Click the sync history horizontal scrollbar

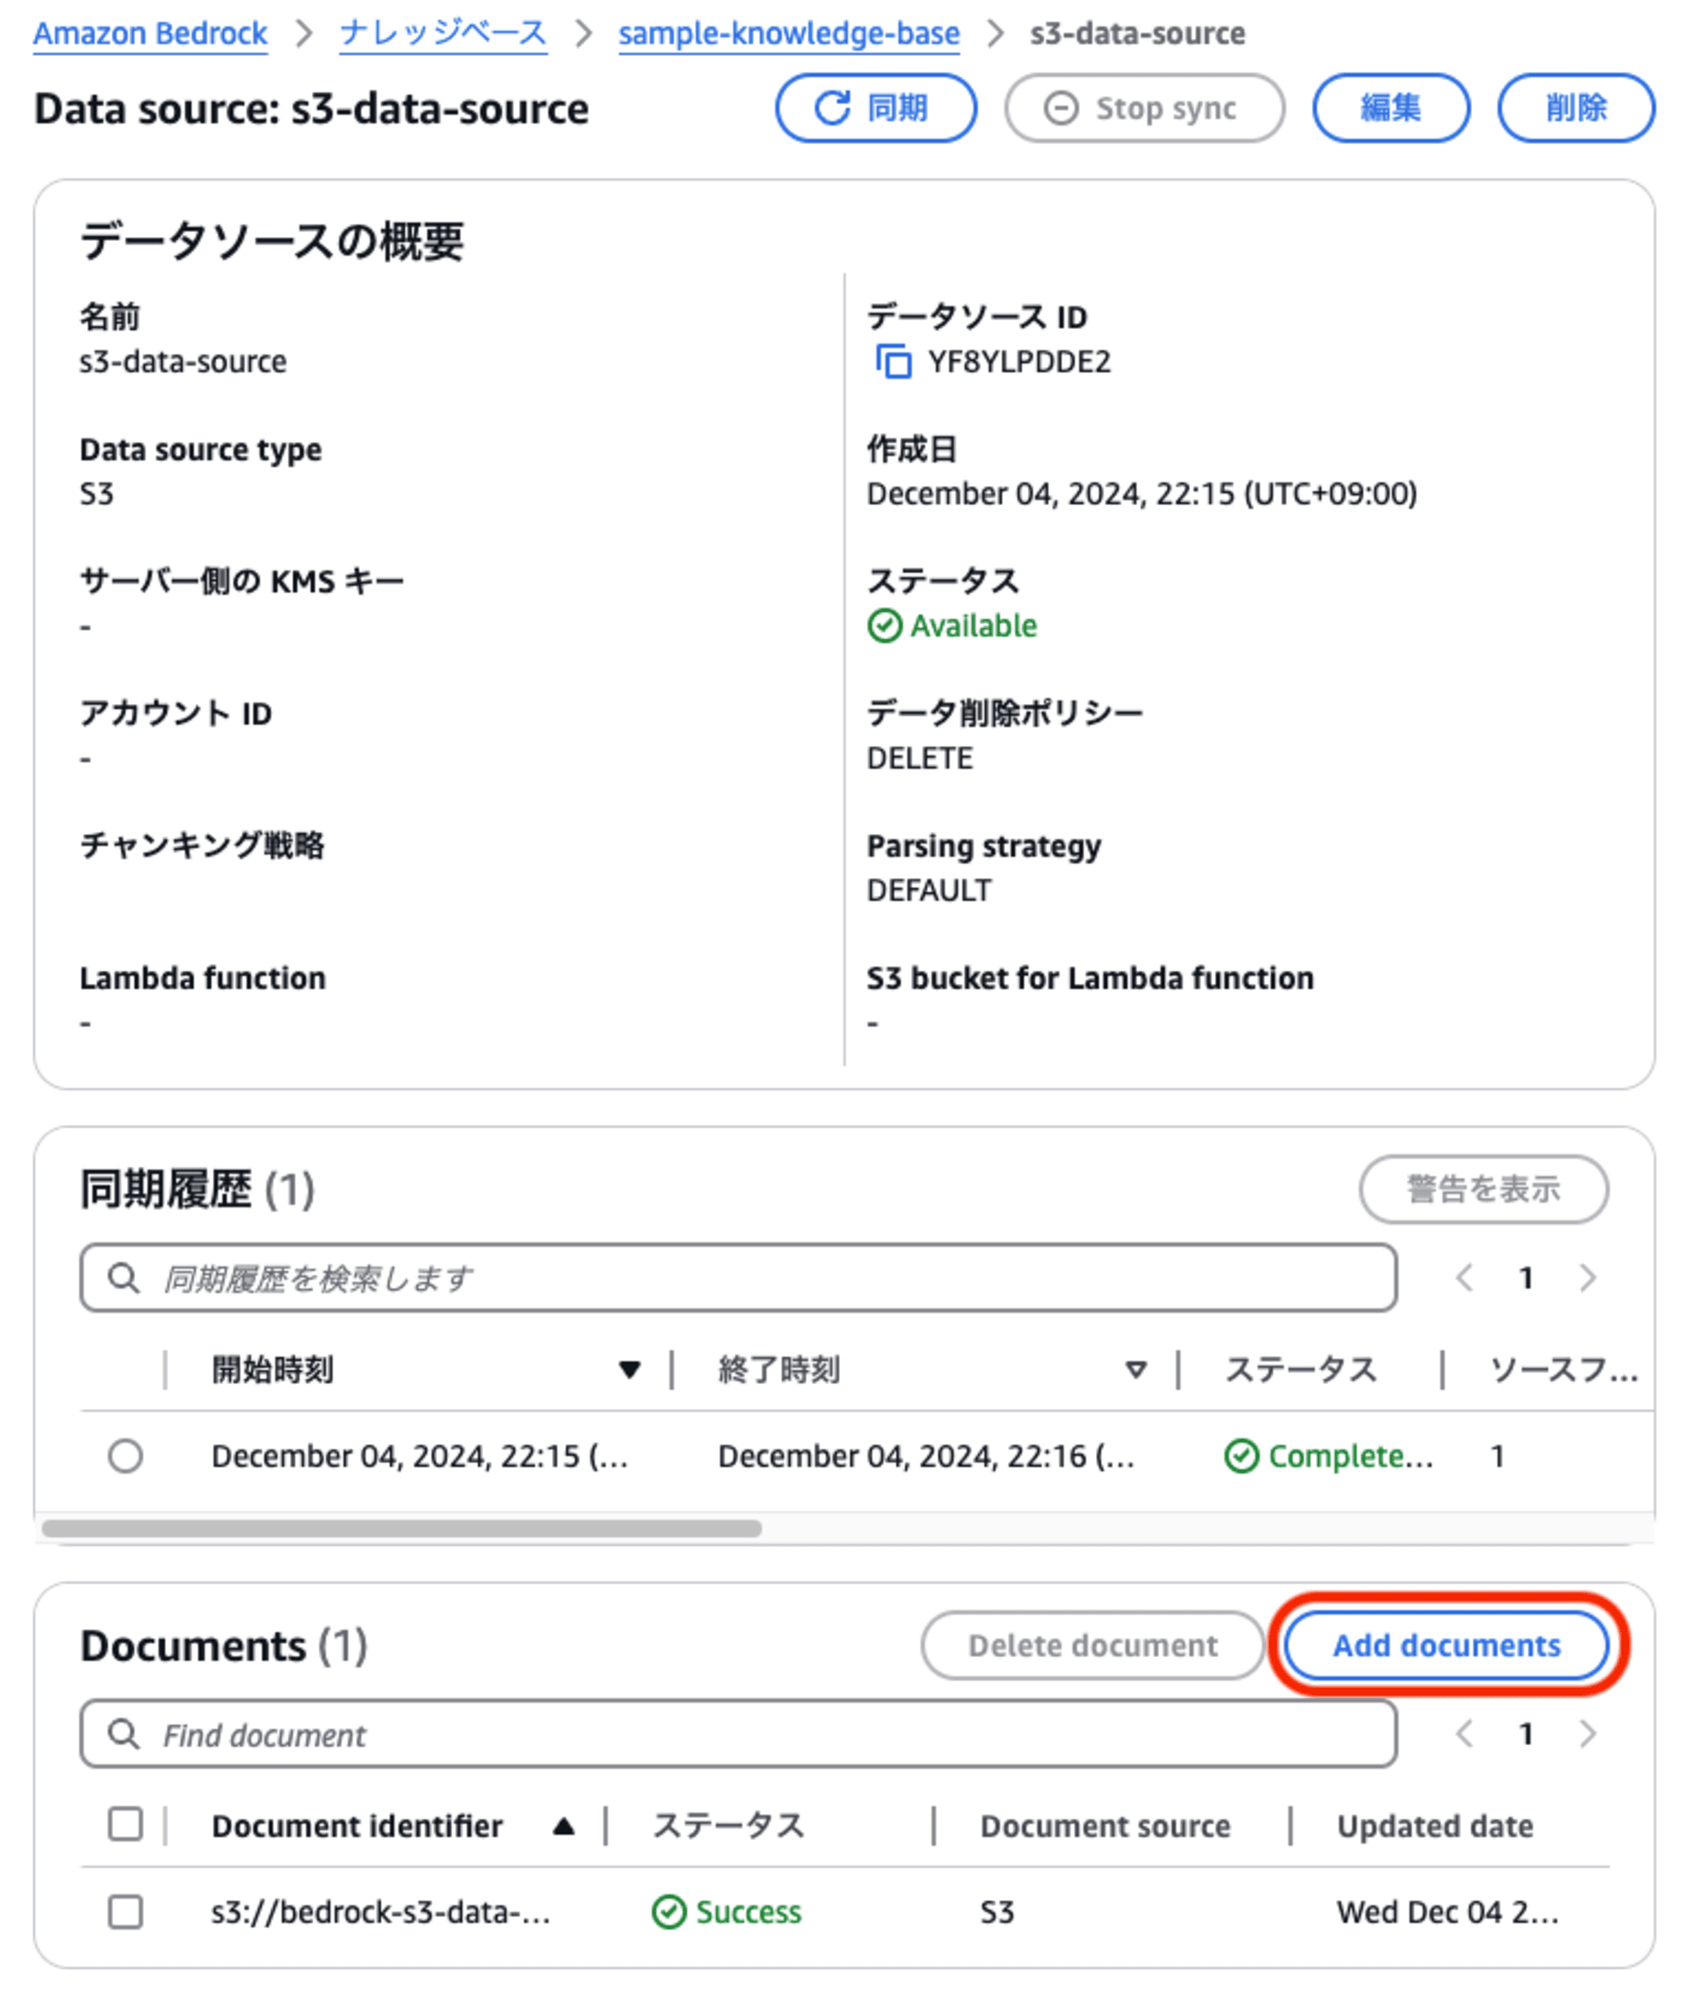click(401, 1528)
